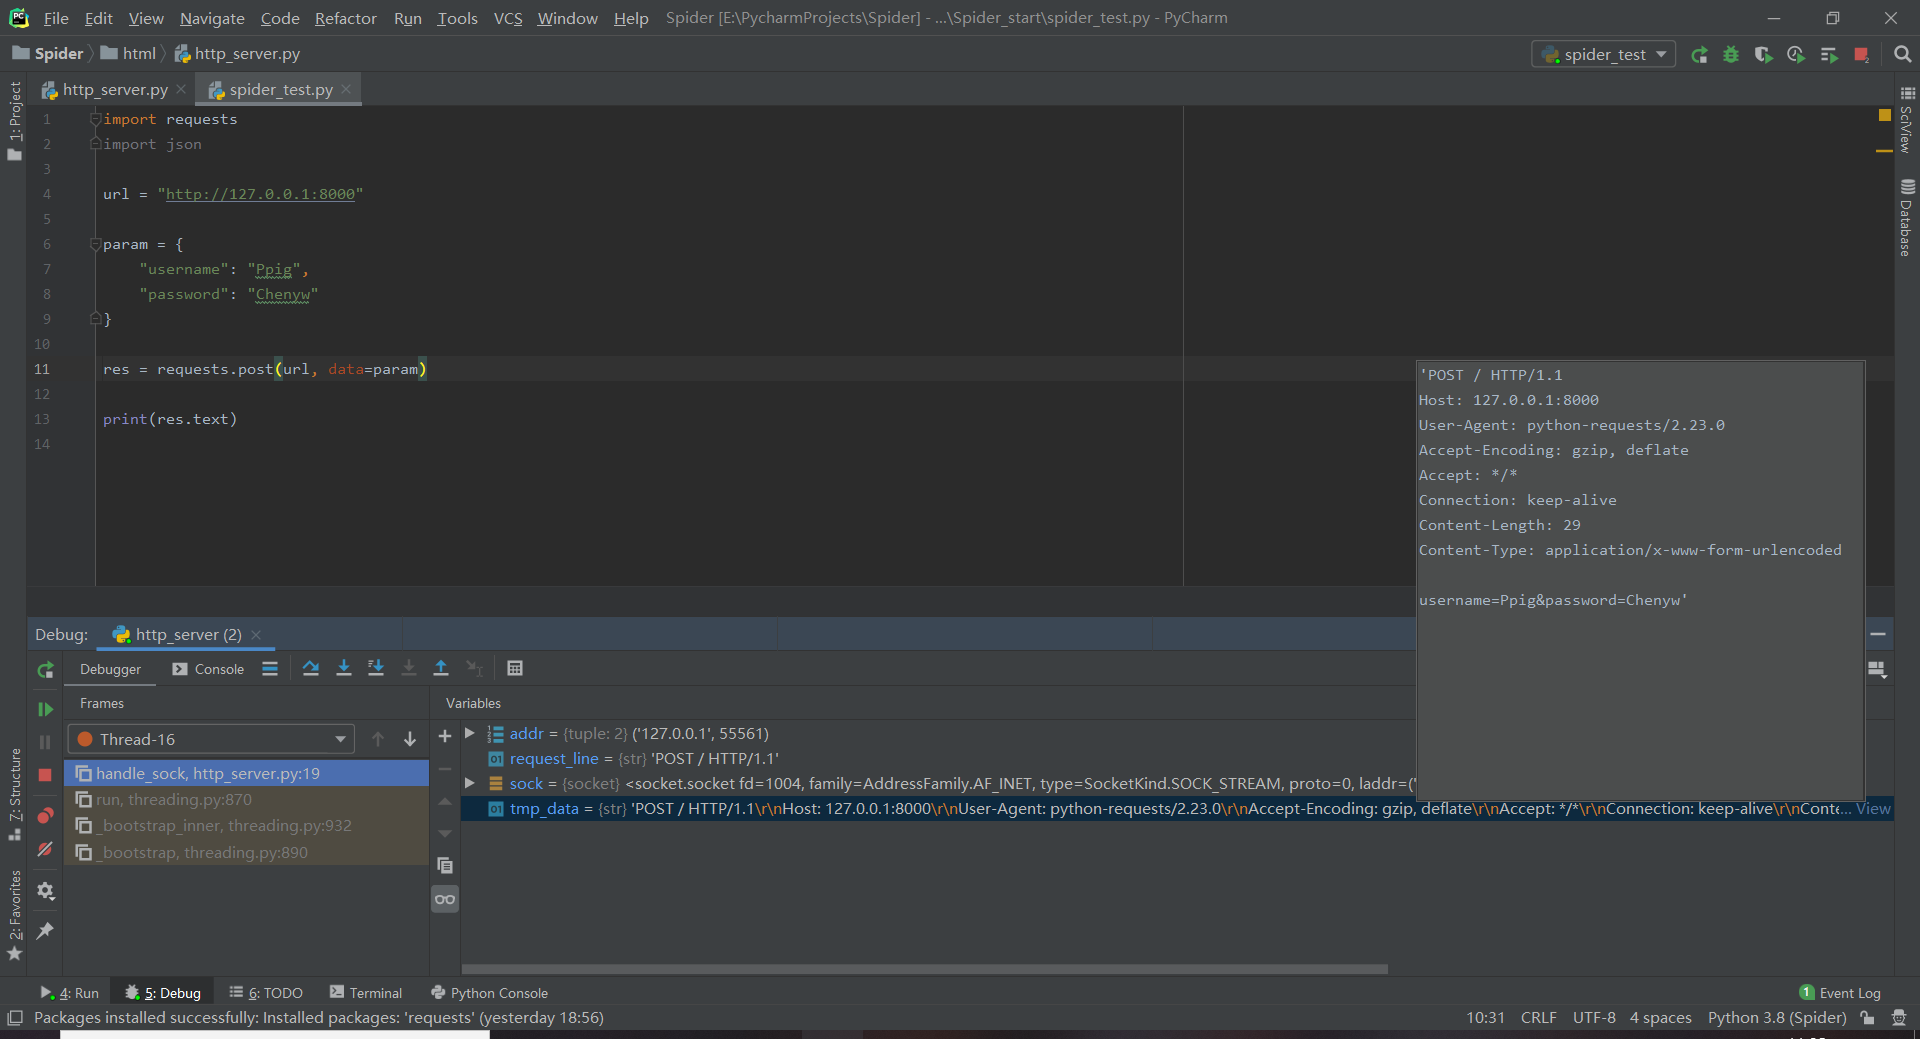This screenshot has height=1039, width=1920.
Task: Duplicate watch copy icon in Variables
Action: 445,866
